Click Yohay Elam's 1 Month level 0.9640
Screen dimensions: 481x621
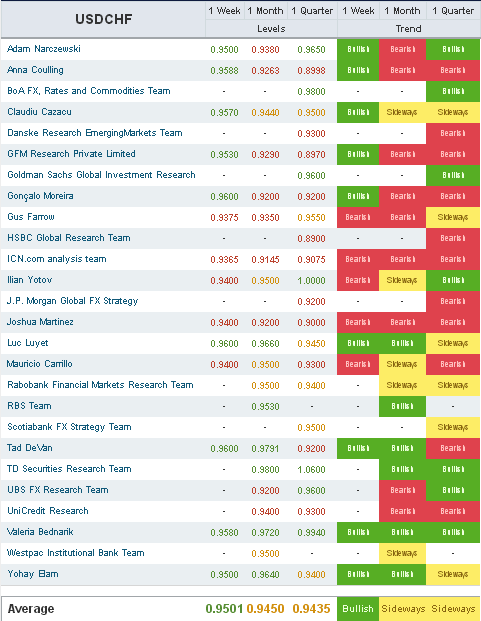(x=265, y=574)
